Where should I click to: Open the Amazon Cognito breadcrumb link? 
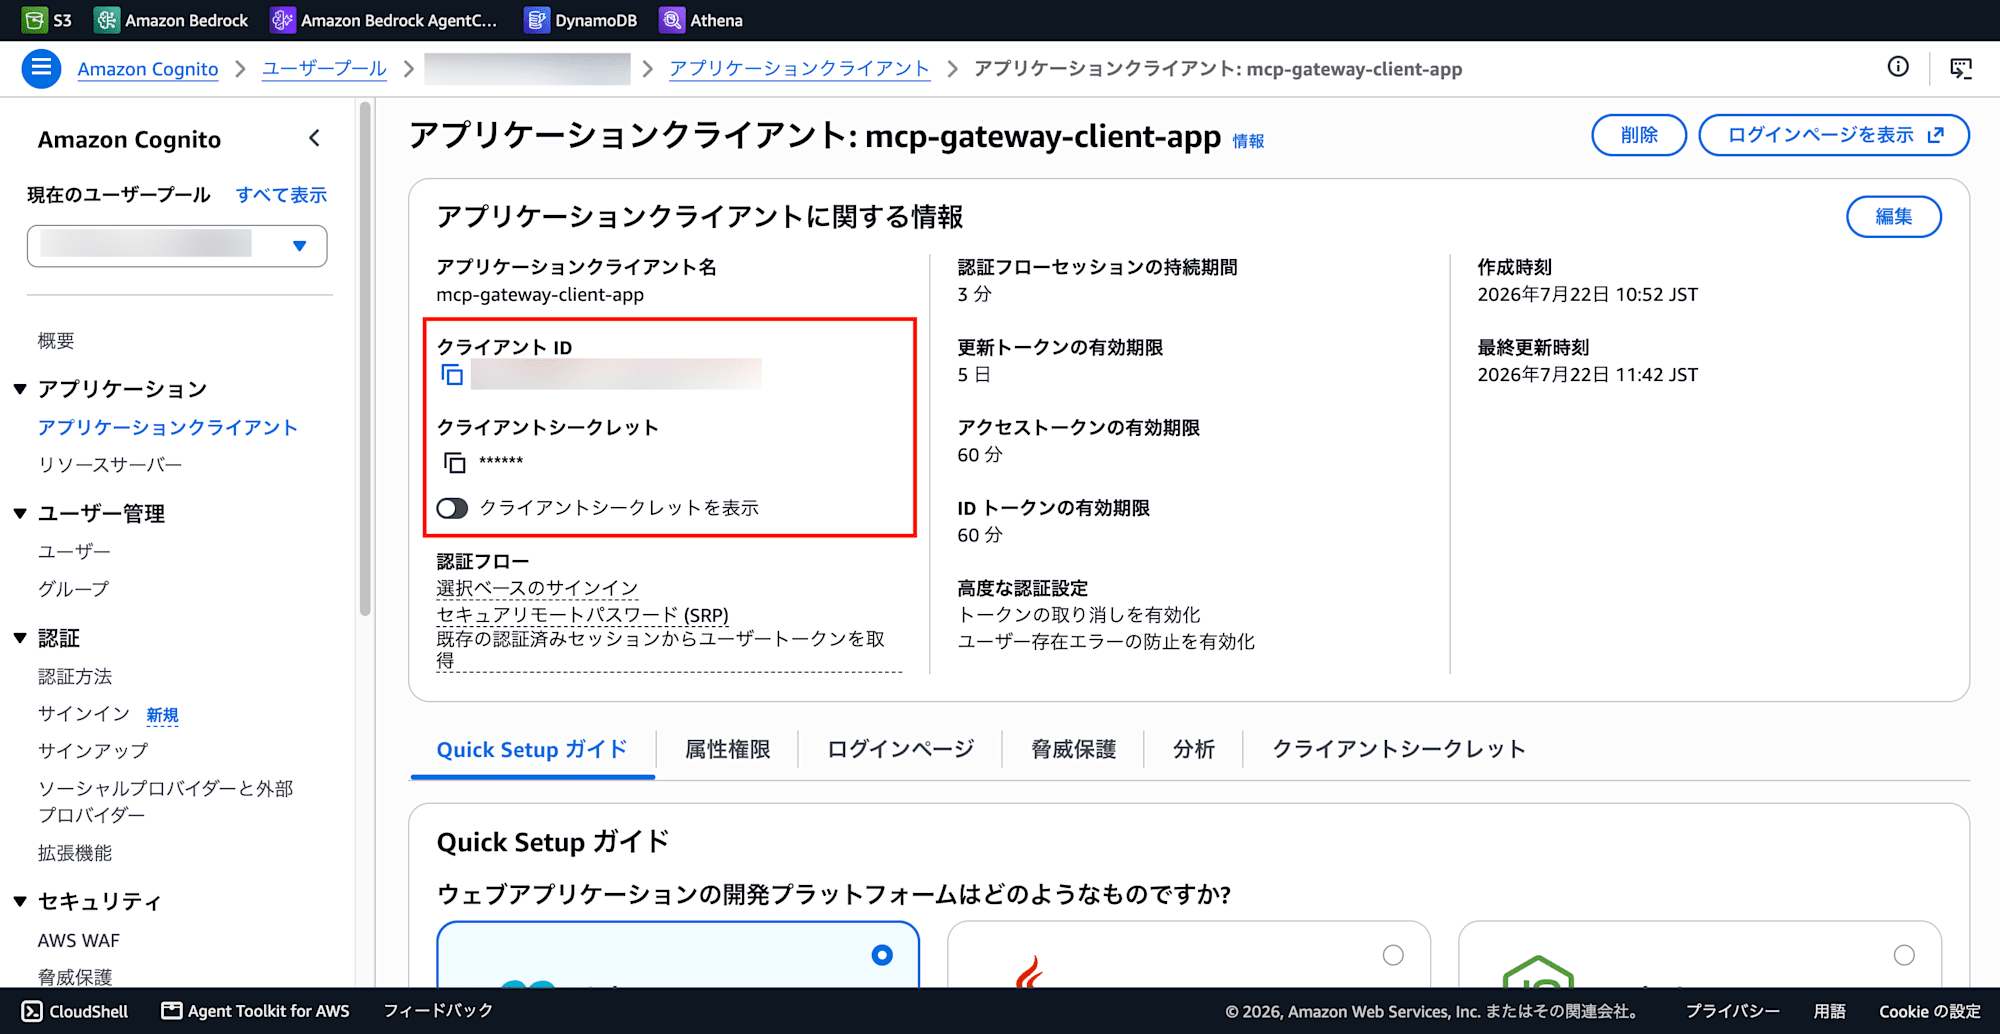coord(148,69)
